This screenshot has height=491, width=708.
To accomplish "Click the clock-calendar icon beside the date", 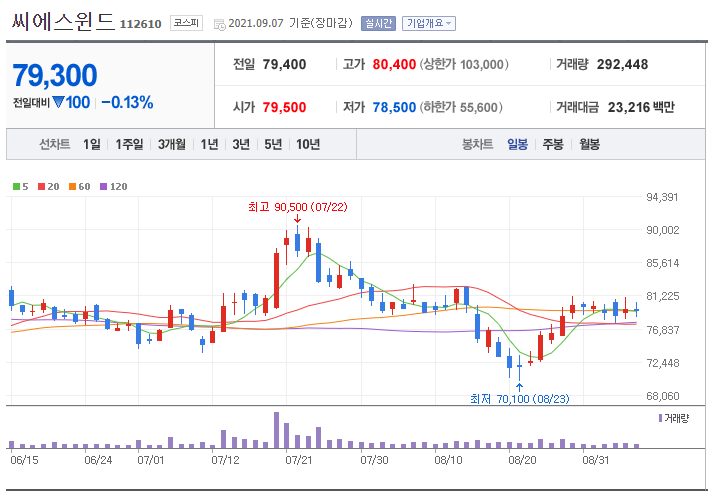I will coord(219,24).
